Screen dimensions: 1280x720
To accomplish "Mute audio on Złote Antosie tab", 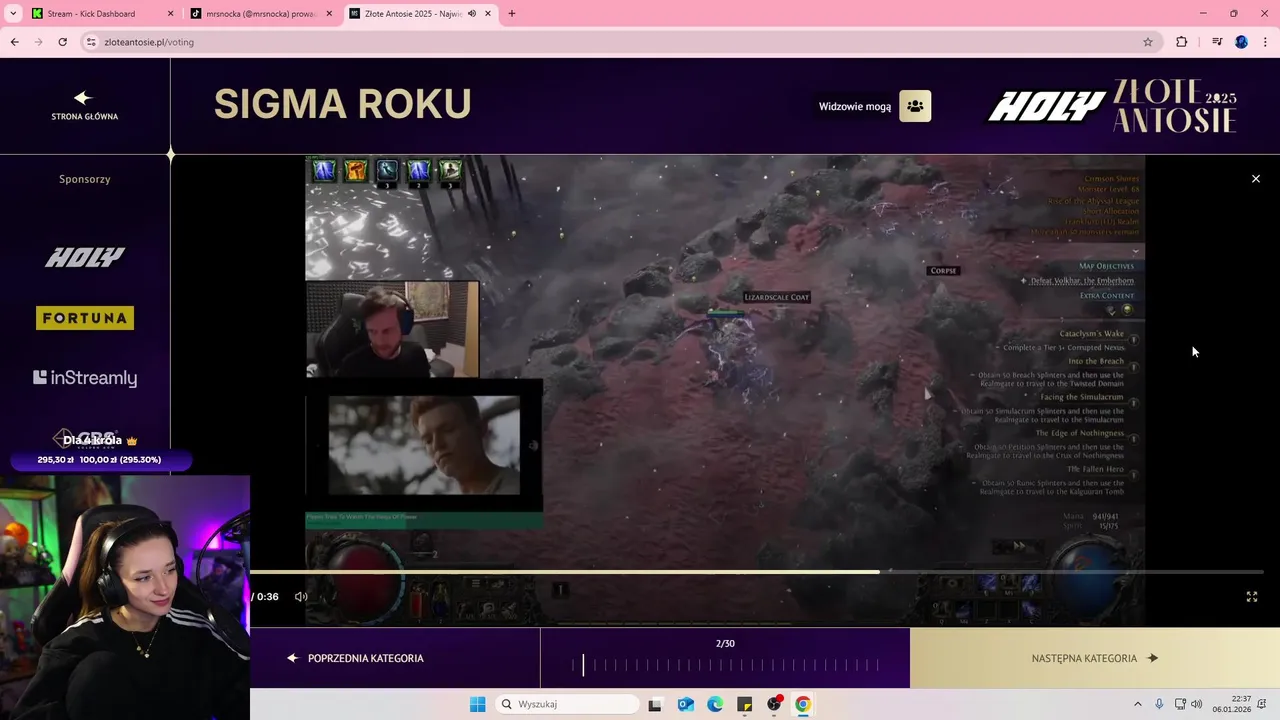I will (x=472, y=14).
